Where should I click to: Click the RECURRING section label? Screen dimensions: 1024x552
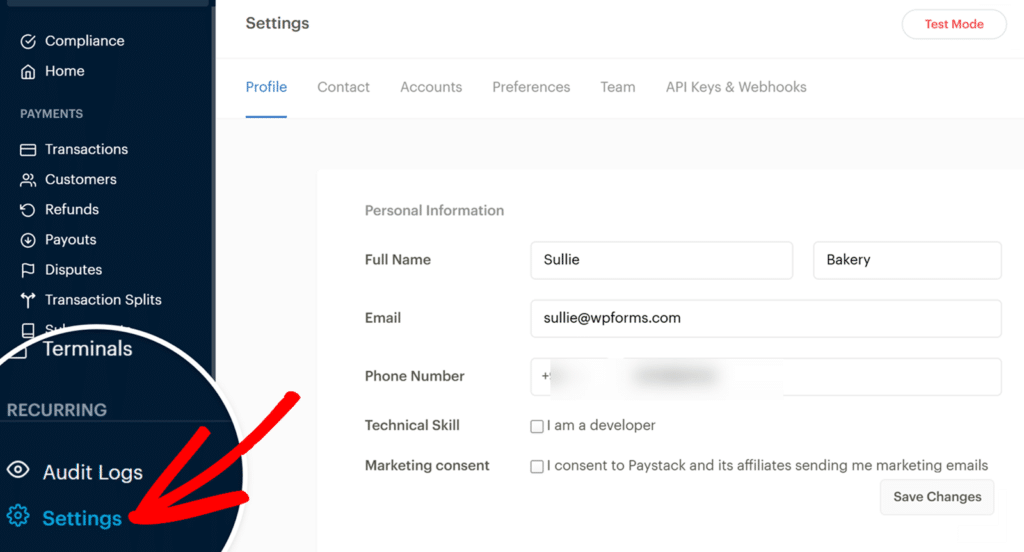pyautogui.click(x=57, y=410)
